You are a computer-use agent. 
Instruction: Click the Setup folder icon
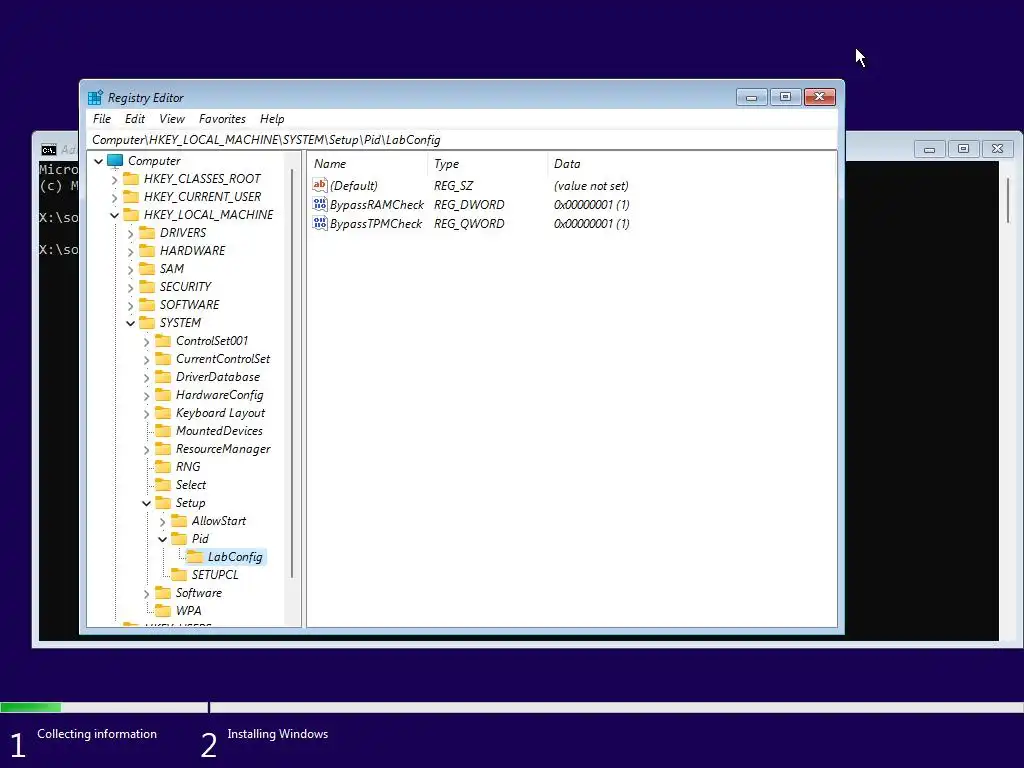tap(163, 503)
